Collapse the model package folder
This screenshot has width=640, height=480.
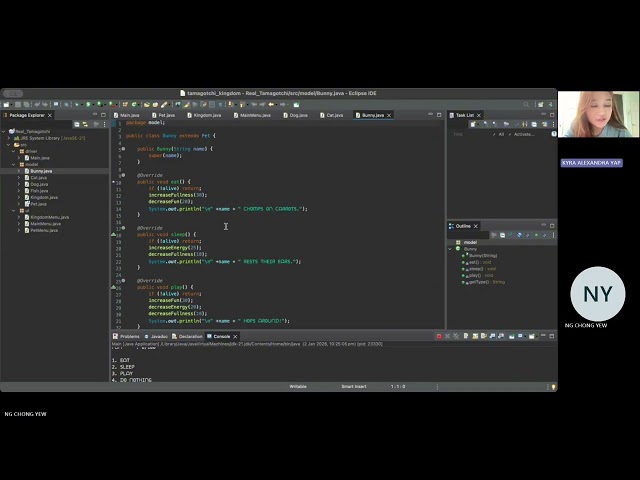(x=14, y=164)
